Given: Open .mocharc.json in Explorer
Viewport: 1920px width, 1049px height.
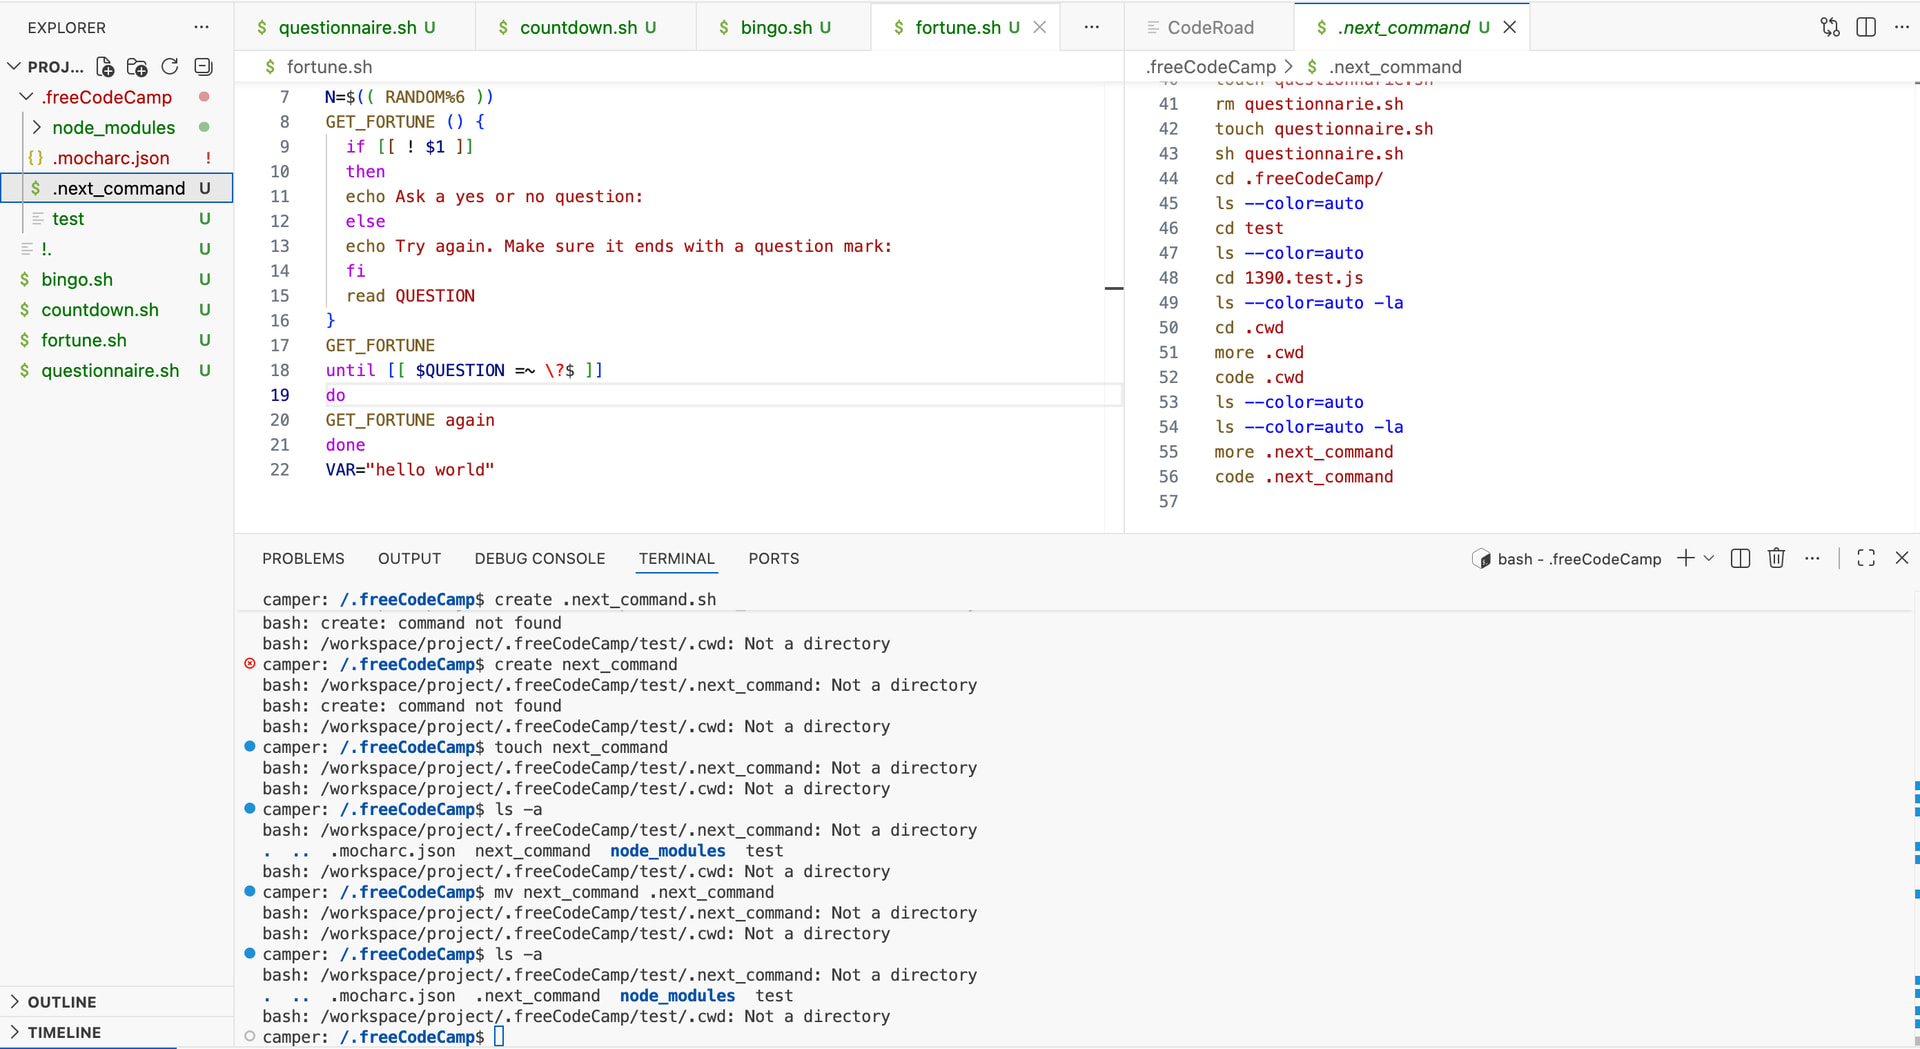Looking at the screenshot, I should point(117,158).
